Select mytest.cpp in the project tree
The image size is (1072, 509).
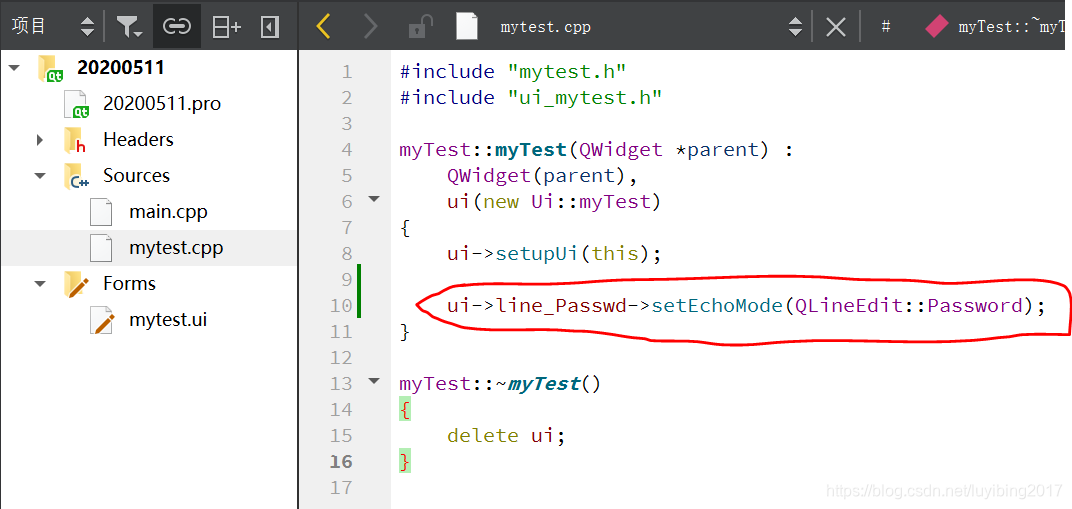[x=176, y=248]
